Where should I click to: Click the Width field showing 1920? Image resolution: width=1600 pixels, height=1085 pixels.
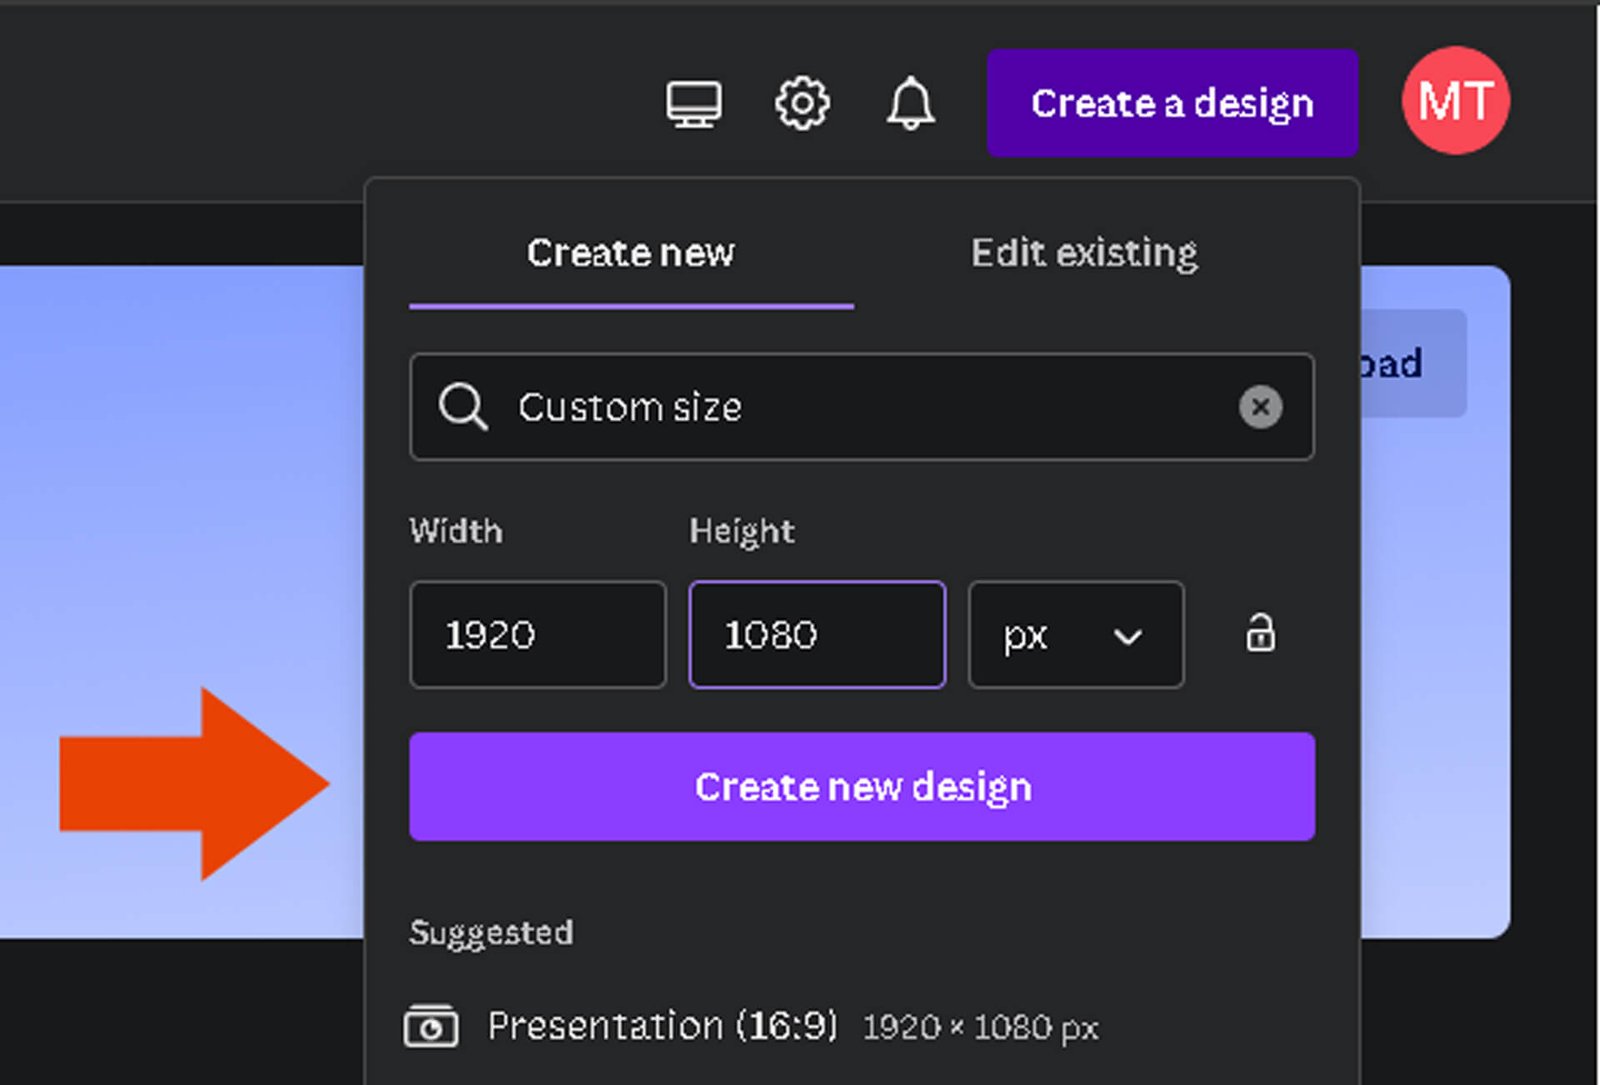538,634
